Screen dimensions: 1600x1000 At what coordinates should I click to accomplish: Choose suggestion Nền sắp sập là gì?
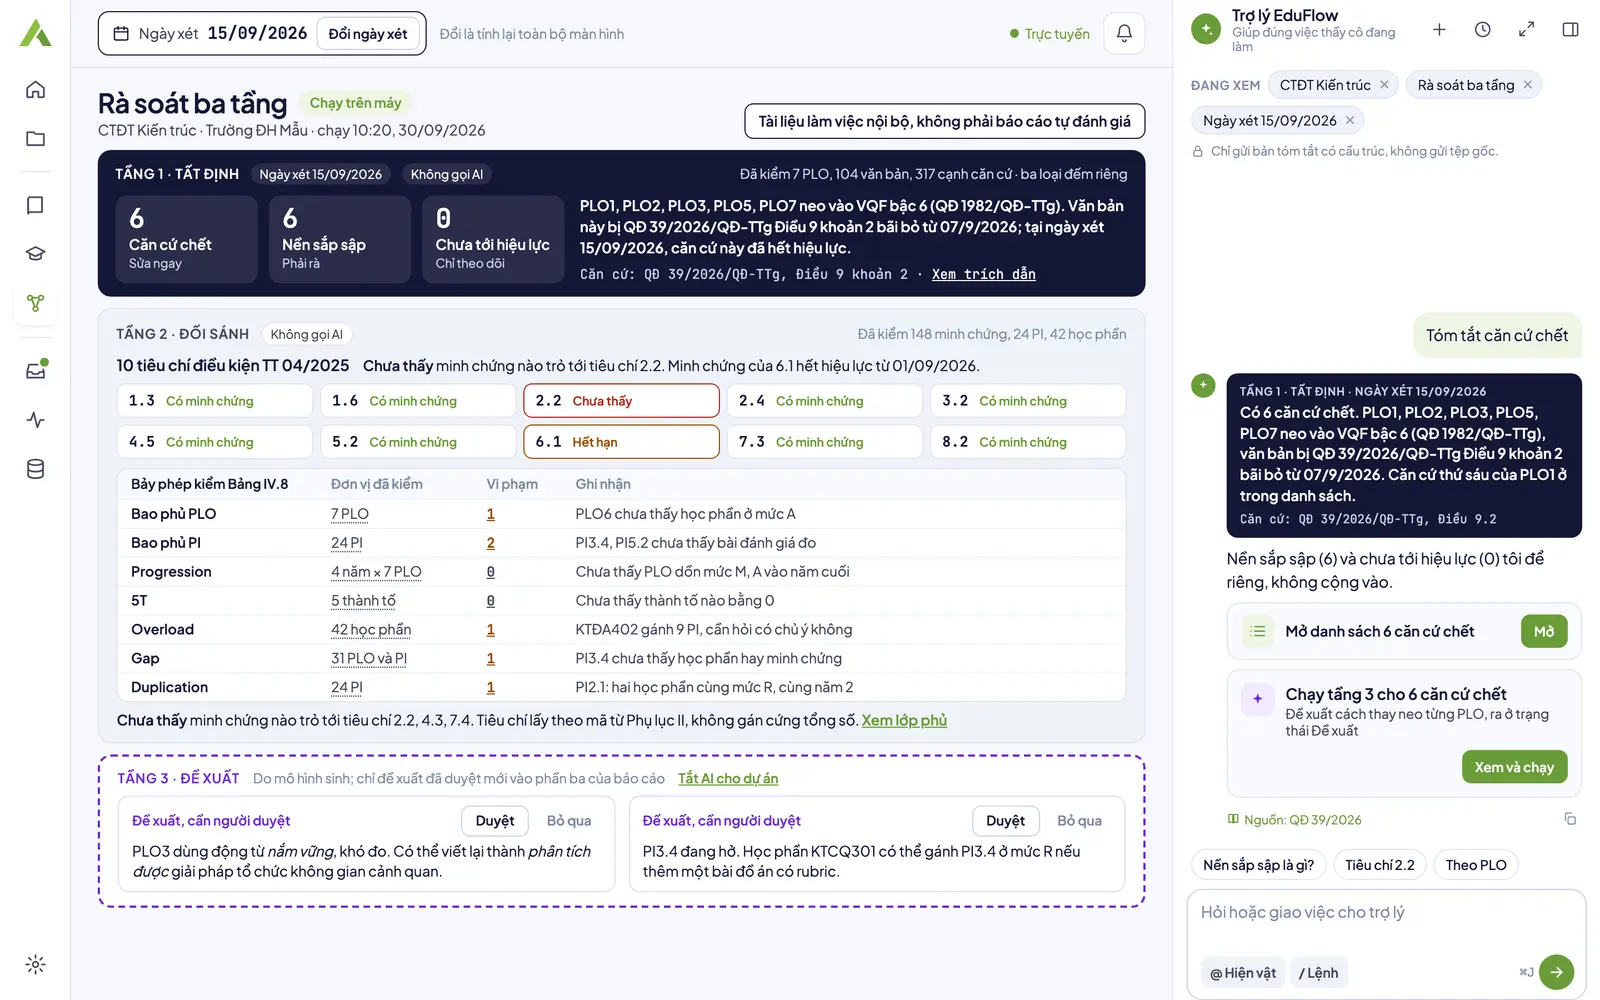(1258, 865)
